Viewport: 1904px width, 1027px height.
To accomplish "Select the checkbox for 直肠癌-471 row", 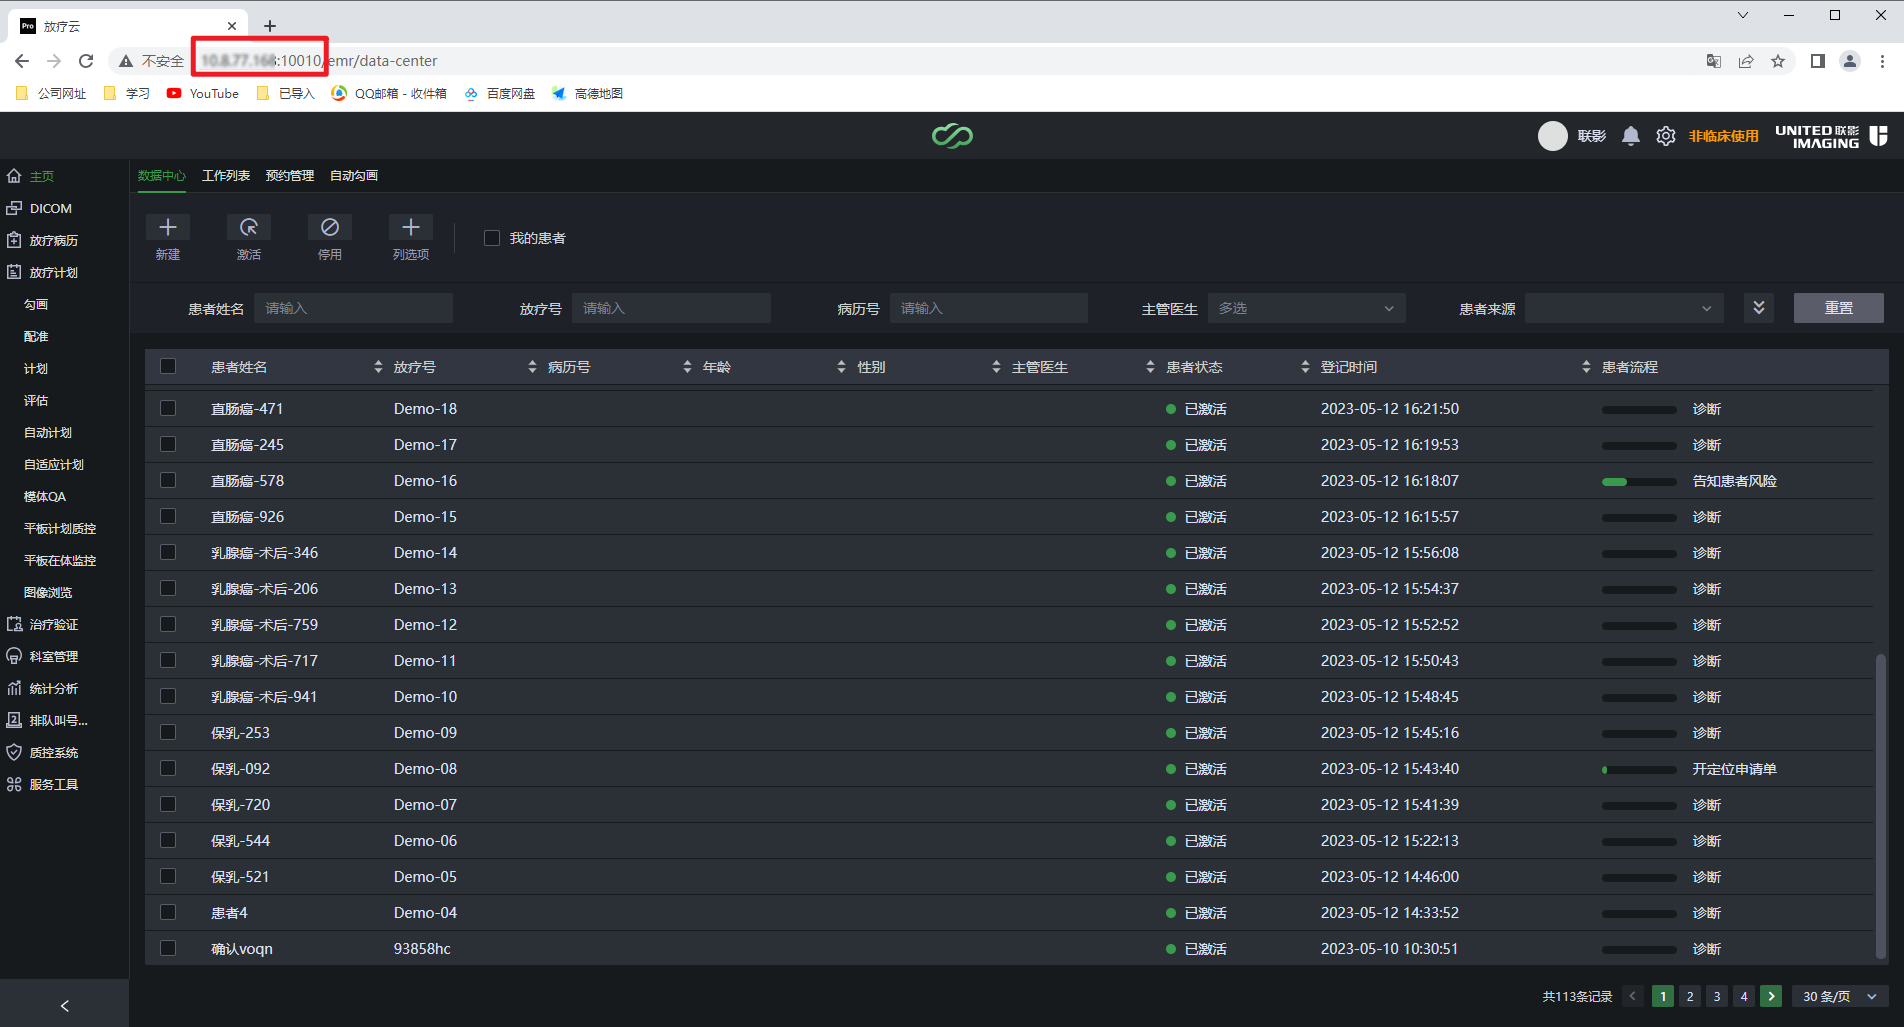I will (x=168, y=409).
